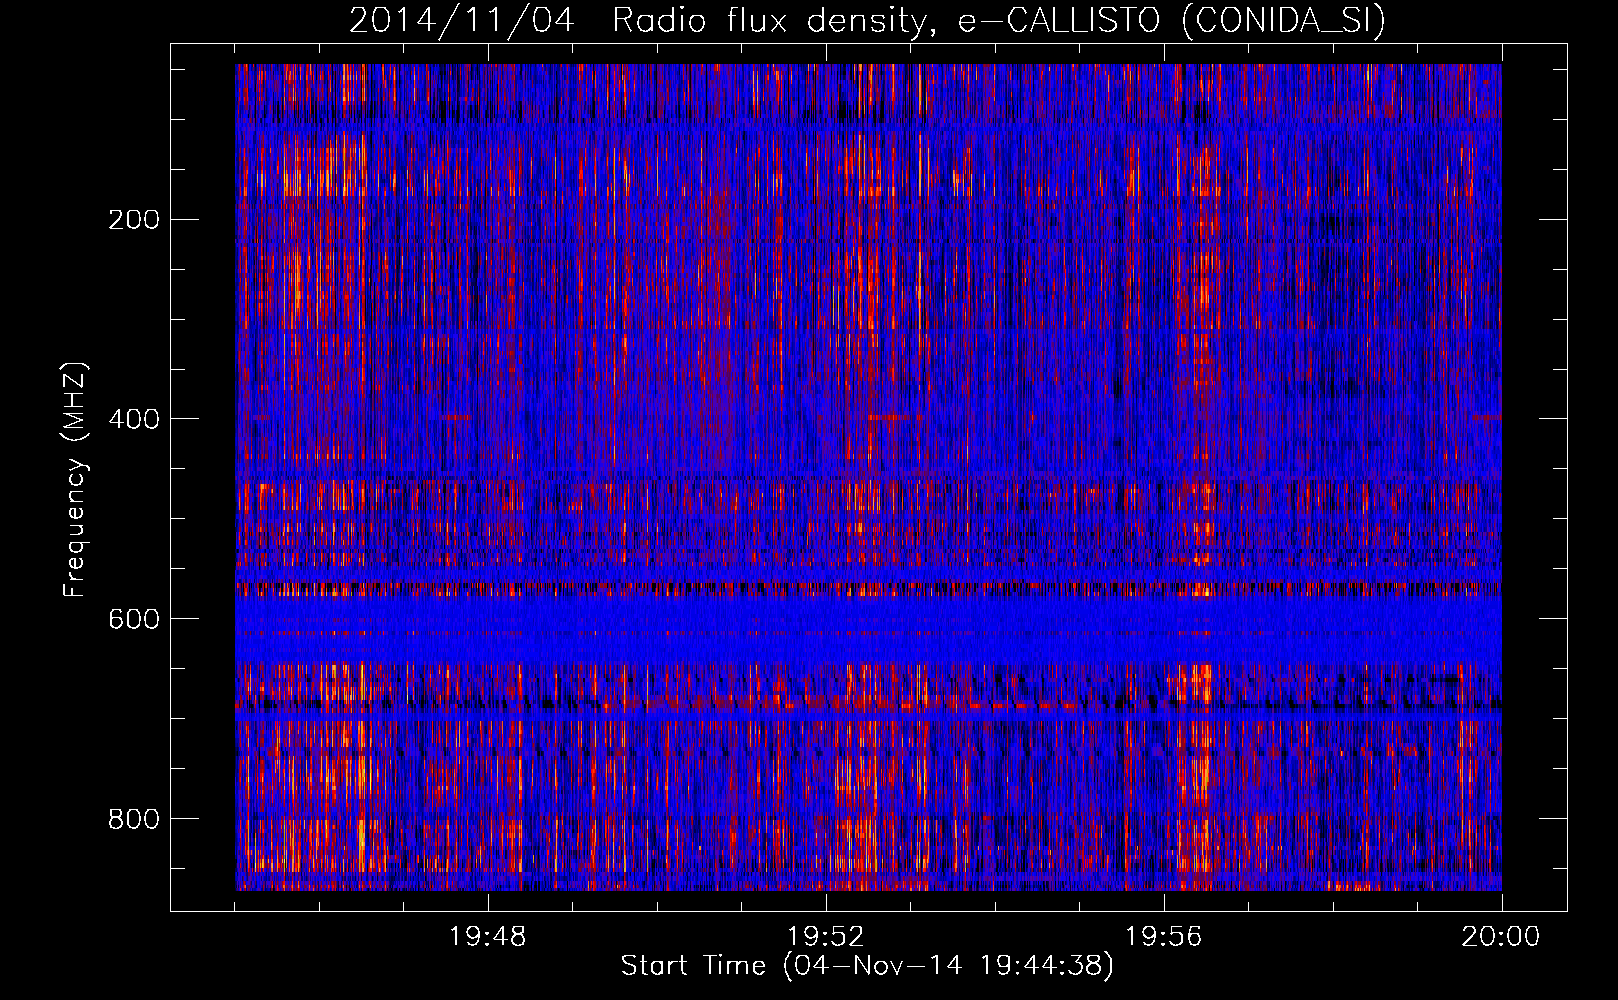Click the plot title "2014/11/04 Radio flux density, e-CALLISTO (CONIDA_SI)"
The width and height of the screenshot is (1618, 1000).
[x=867, y=20]
